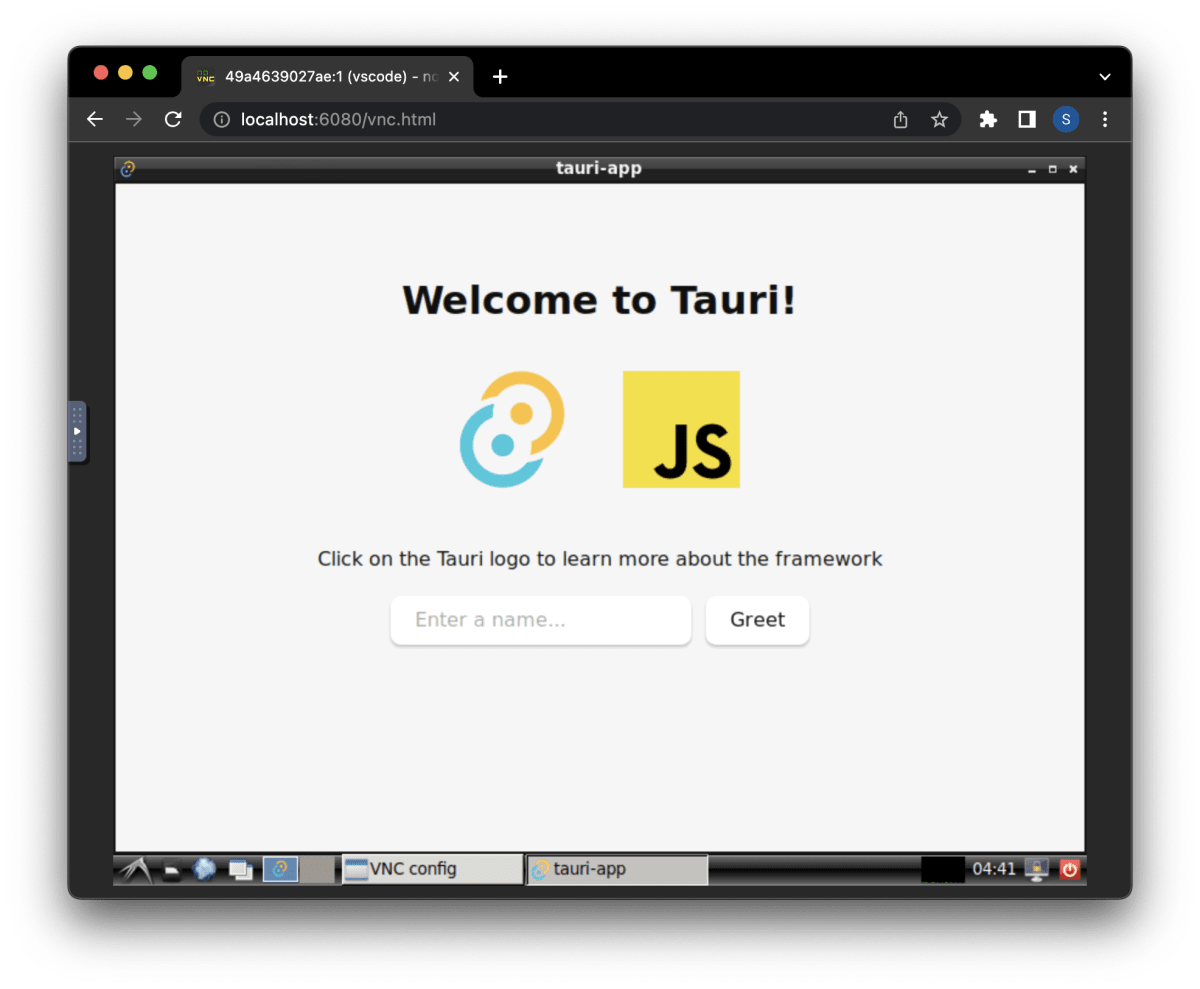View site information icon in address bar

(222, 120)
